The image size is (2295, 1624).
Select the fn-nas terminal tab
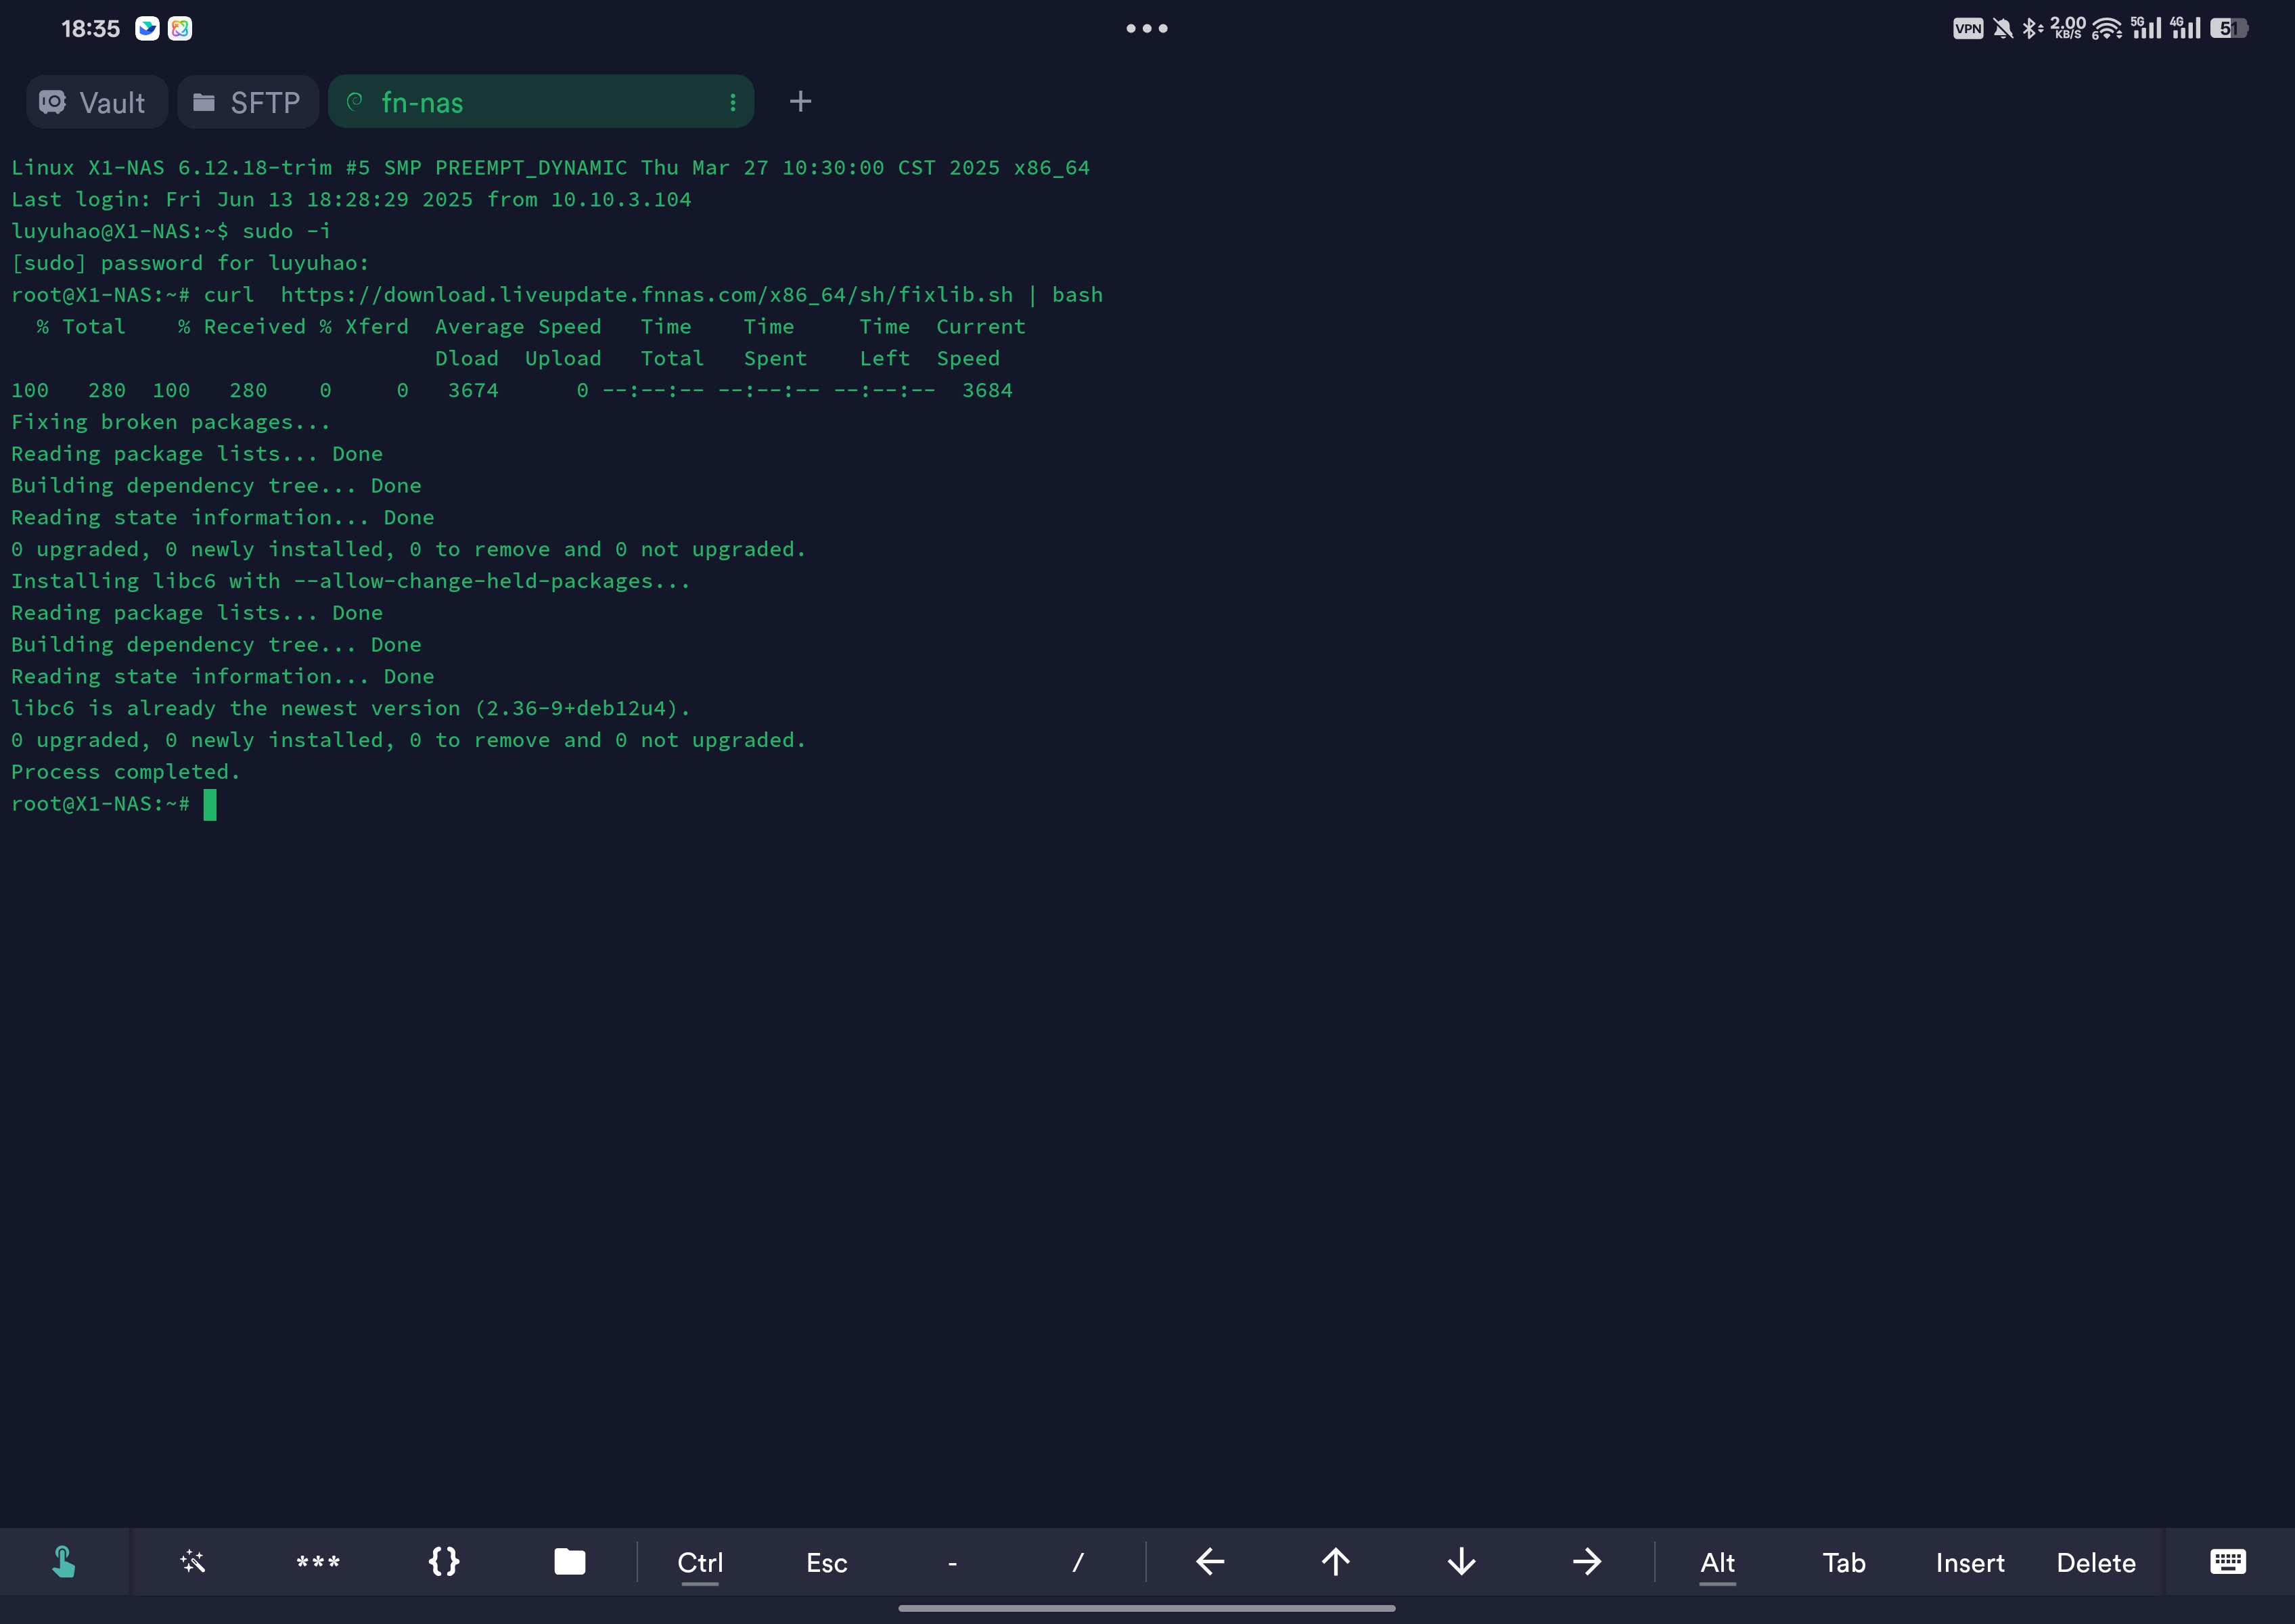point(540,102)
